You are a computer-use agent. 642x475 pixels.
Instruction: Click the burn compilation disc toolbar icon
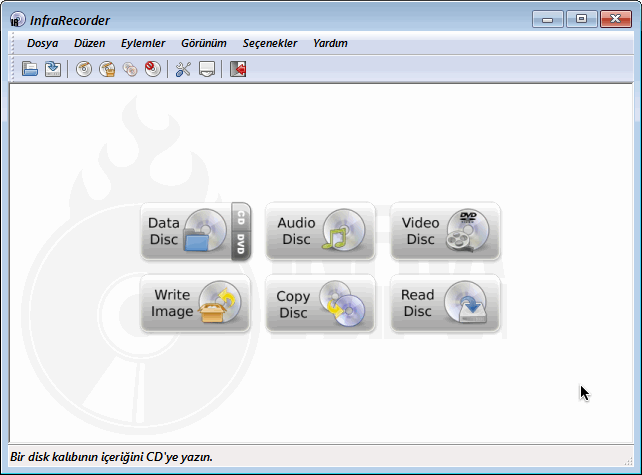point(84,69)
